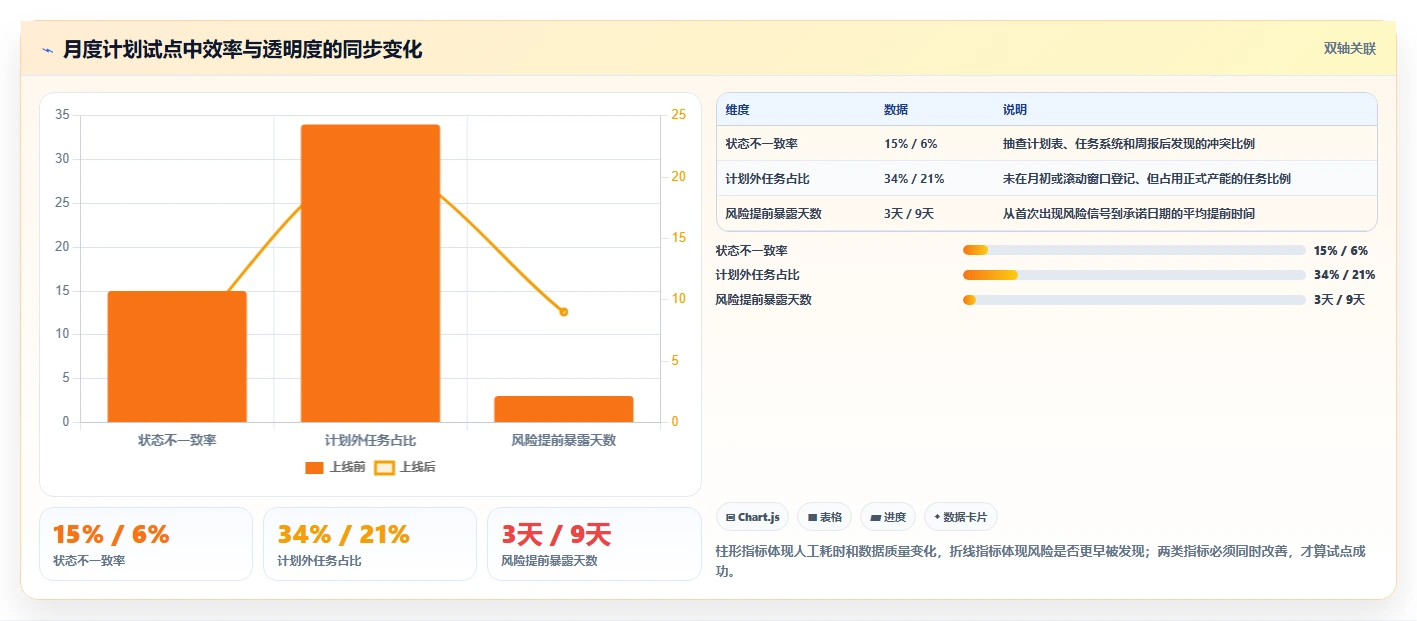Click the x-axis label 状态不一致率
This screenshot has height=621, width=1417.
tap(177, 440)
